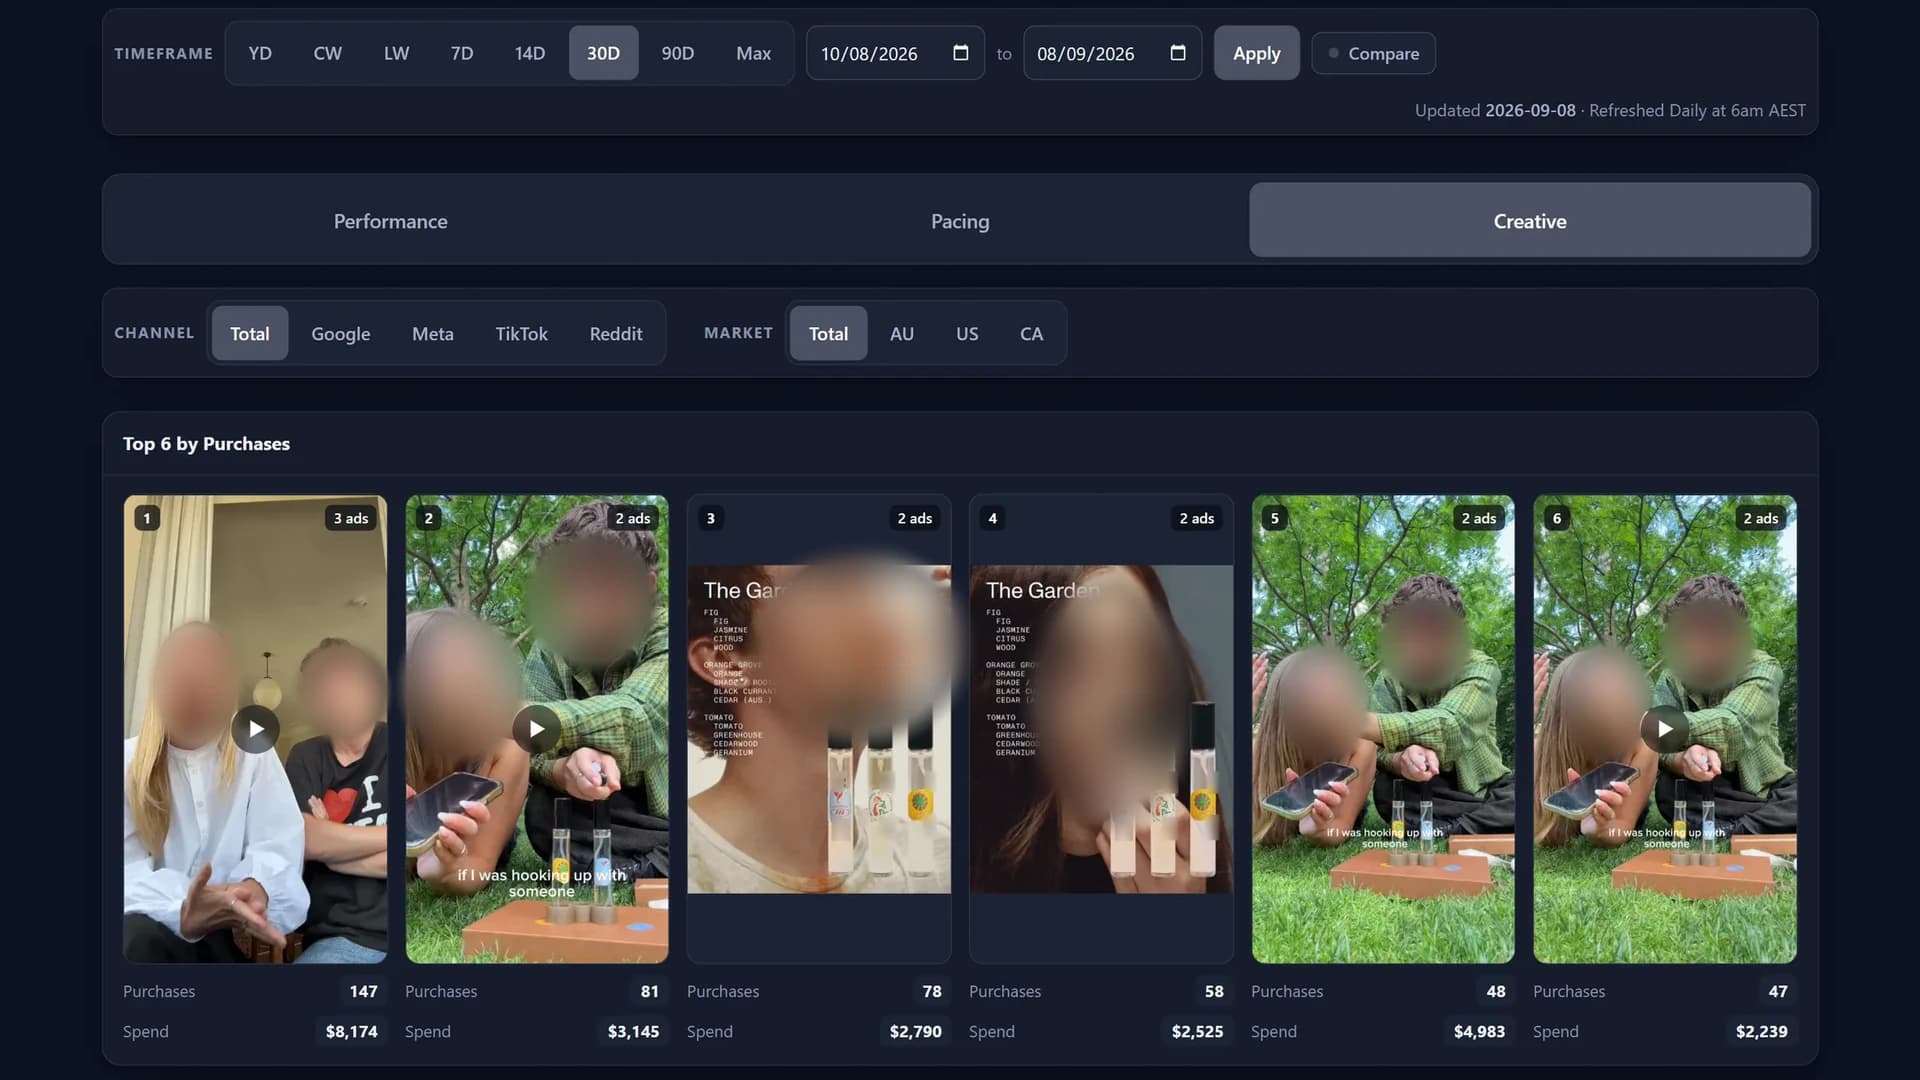Image resolution: width=1920 pixels, height=1080 pixels.
Task: Filter channel by Google
Action: coord(341,333)
